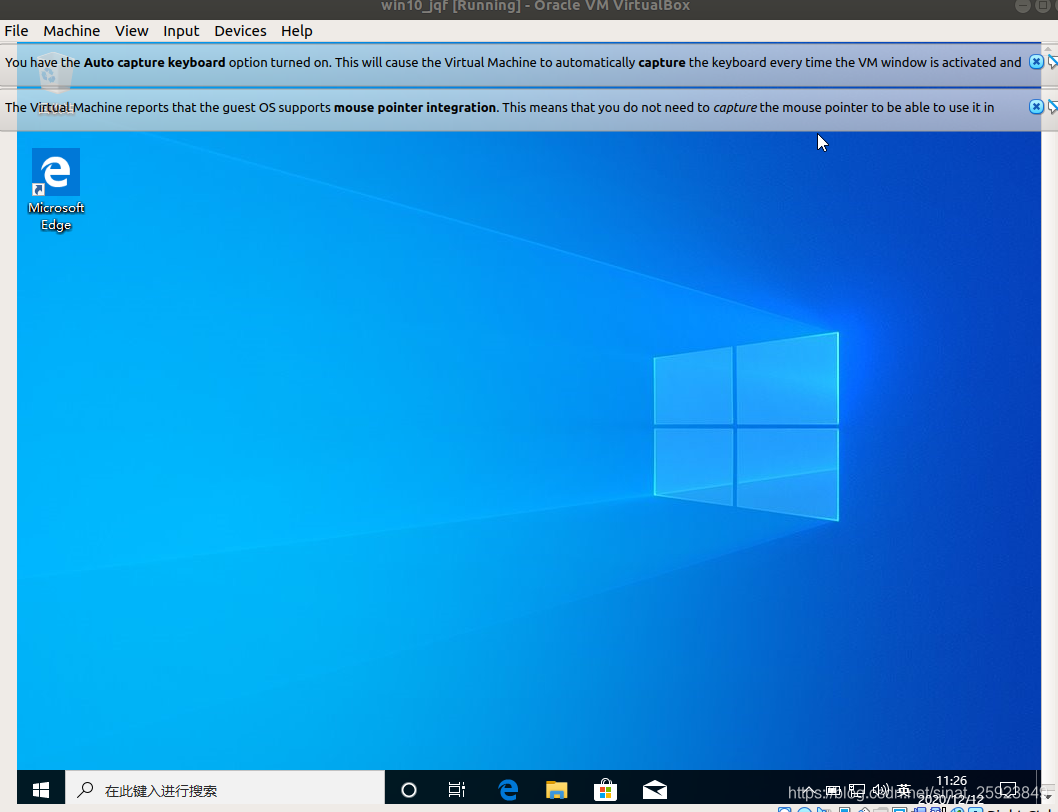Open Microsoft Store from the taskbar

pos(605,790)
